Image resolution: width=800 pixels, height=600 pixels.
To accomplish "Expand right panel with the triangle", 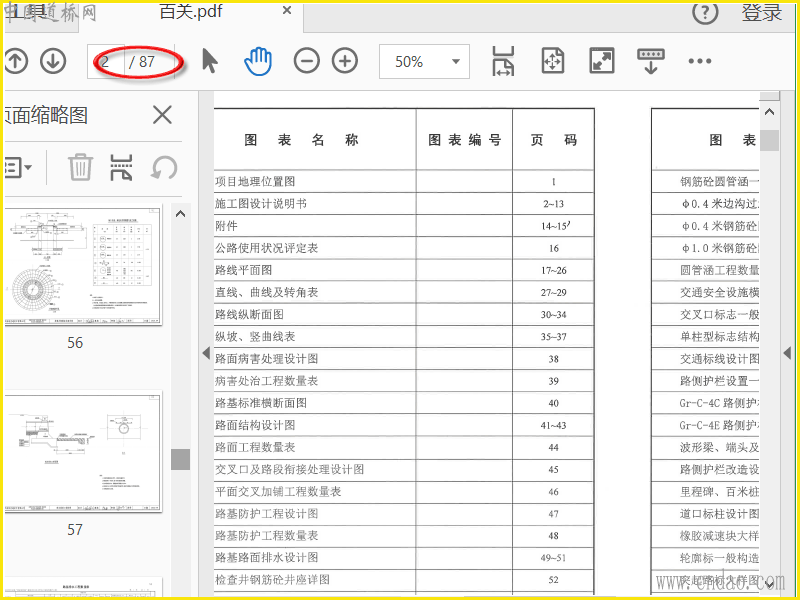I will coord(787,353).
